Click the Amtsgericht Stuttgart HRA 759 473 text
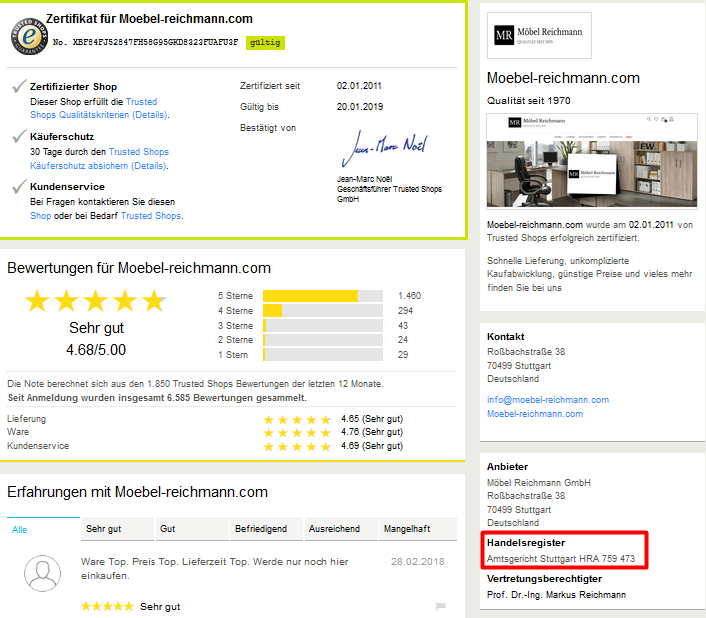This screenshot has height=618, width=706. [x=561, y=559]
